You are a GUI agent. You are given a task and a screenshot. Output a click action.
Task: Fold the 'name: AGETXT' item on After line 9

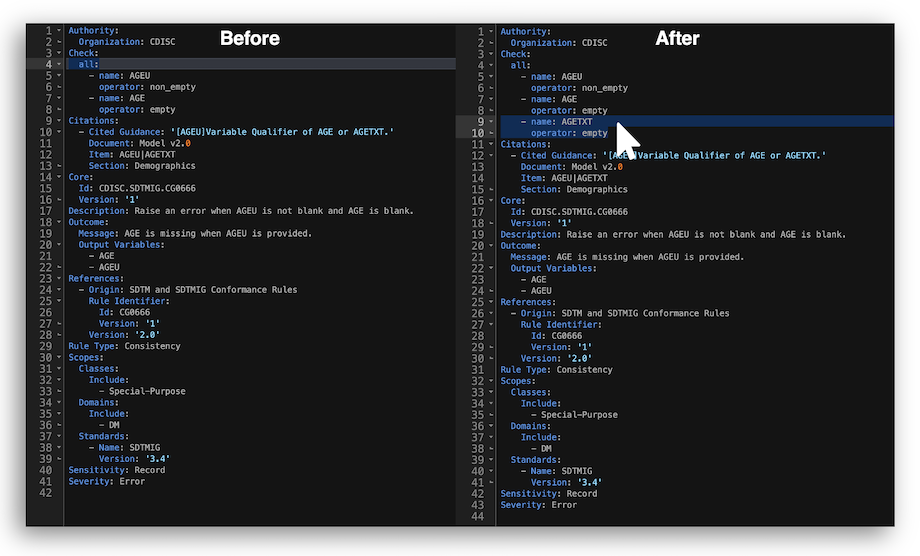click(x=491, y=121)
